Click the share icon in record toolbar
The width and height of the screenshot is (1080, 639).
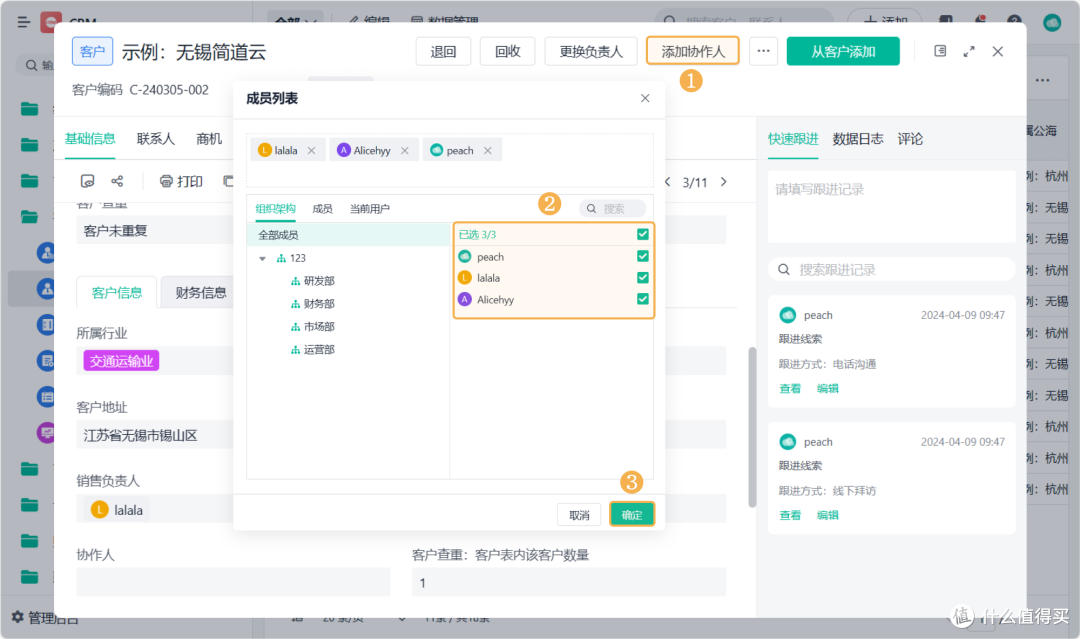[x=117, y=181]
